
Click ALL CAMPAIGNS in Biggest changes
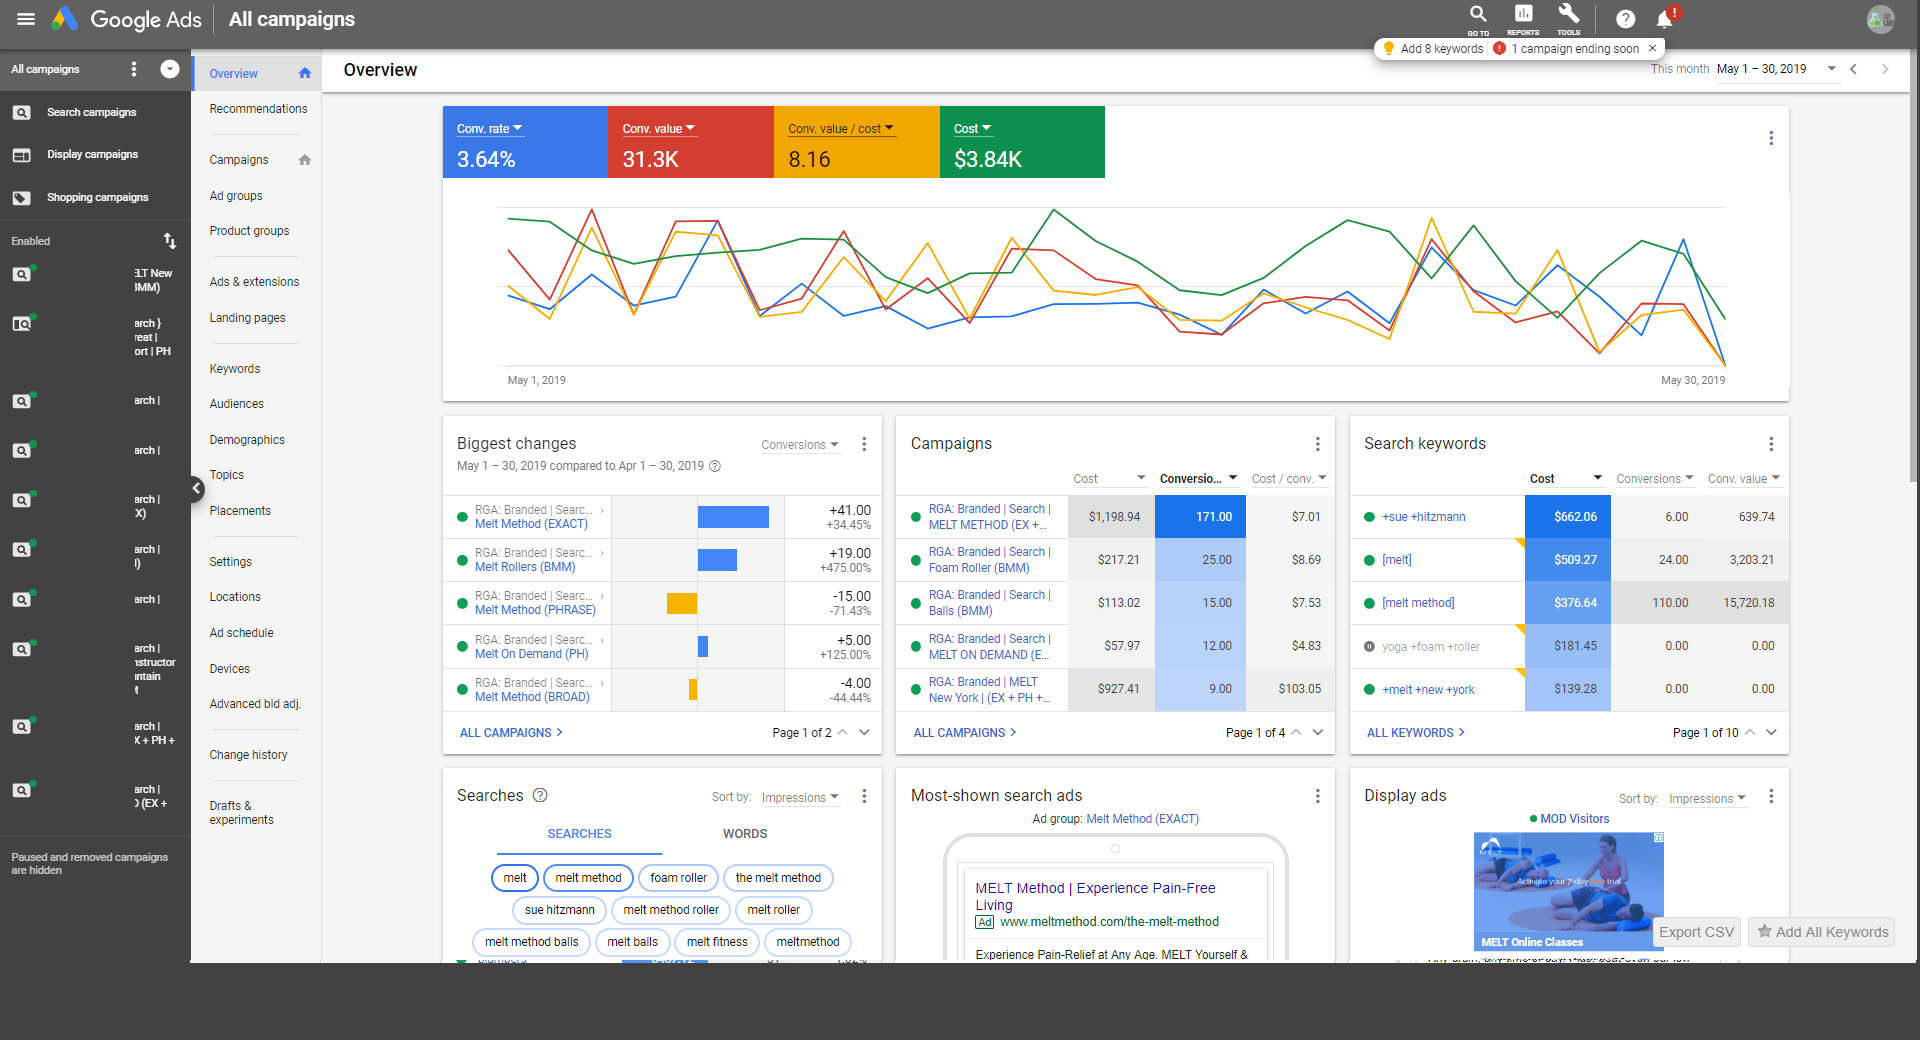tap(511, 733)
